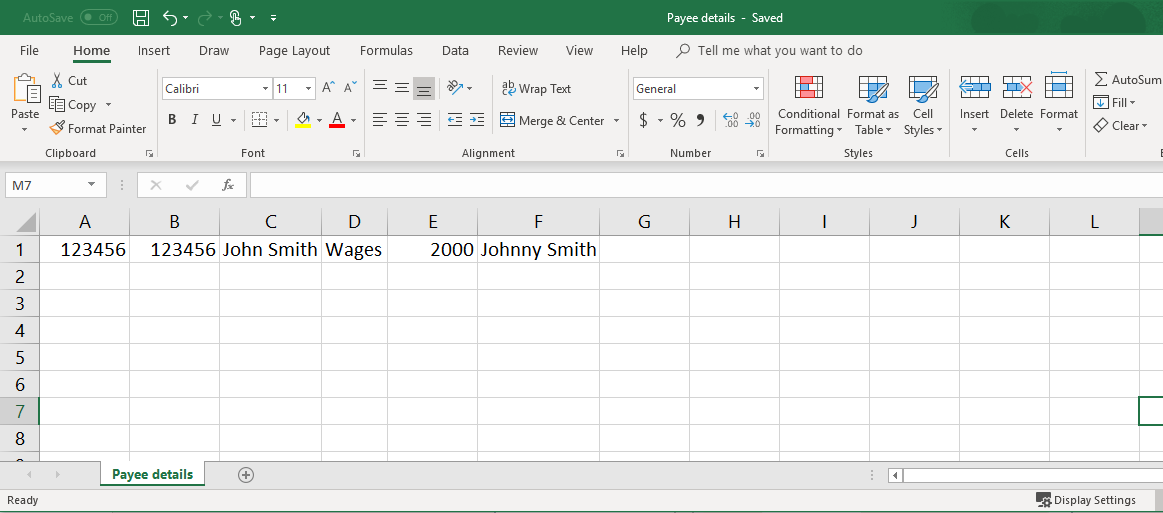This screenshot has width=1163, height=513.
Task: Open Conditional Formatting menu
Action: point(808,105)
